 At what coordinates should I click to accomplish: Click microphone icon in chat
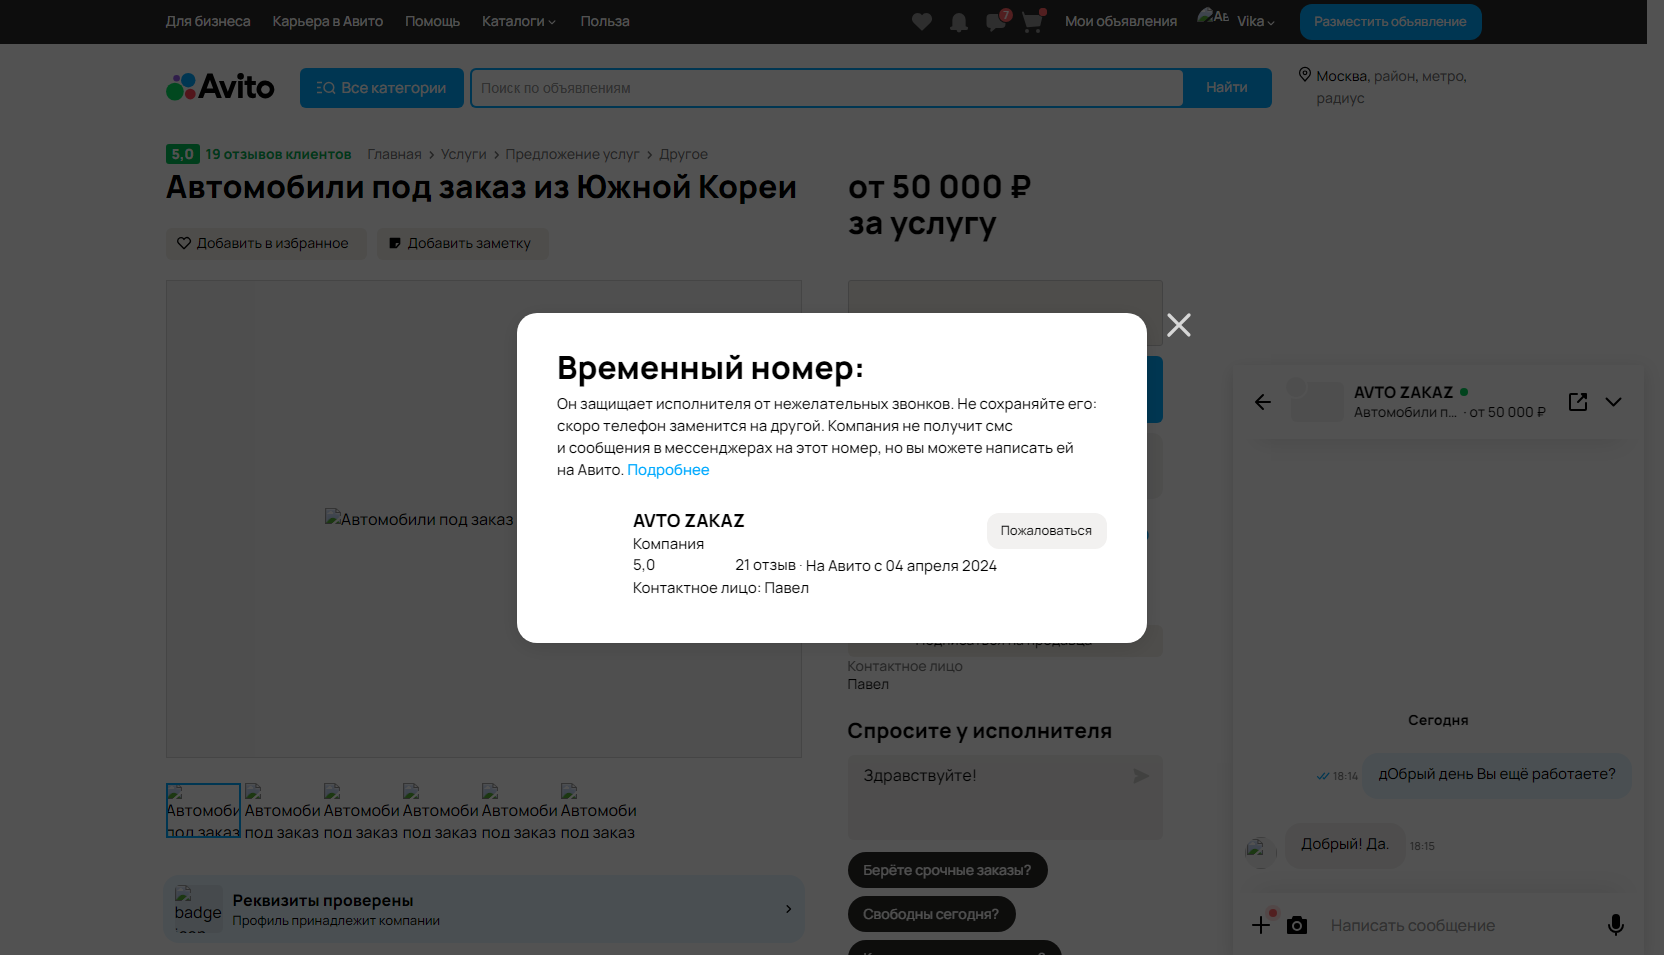pos(1615,925)
